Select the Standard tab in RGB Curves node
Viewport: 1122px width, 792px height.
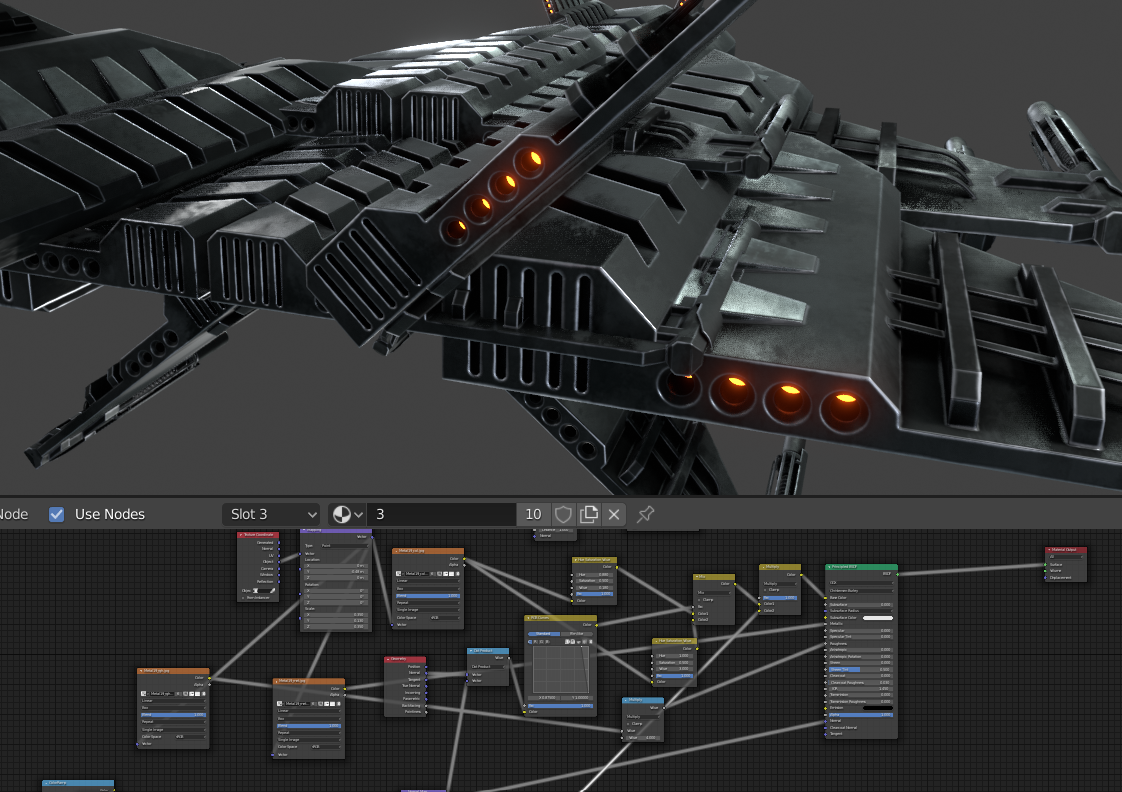click(544, 634)
